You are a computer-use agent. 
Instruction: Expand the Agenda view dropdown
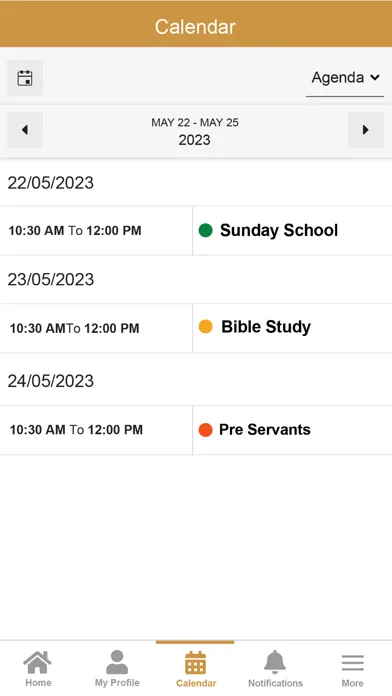(x=345, y=78)
